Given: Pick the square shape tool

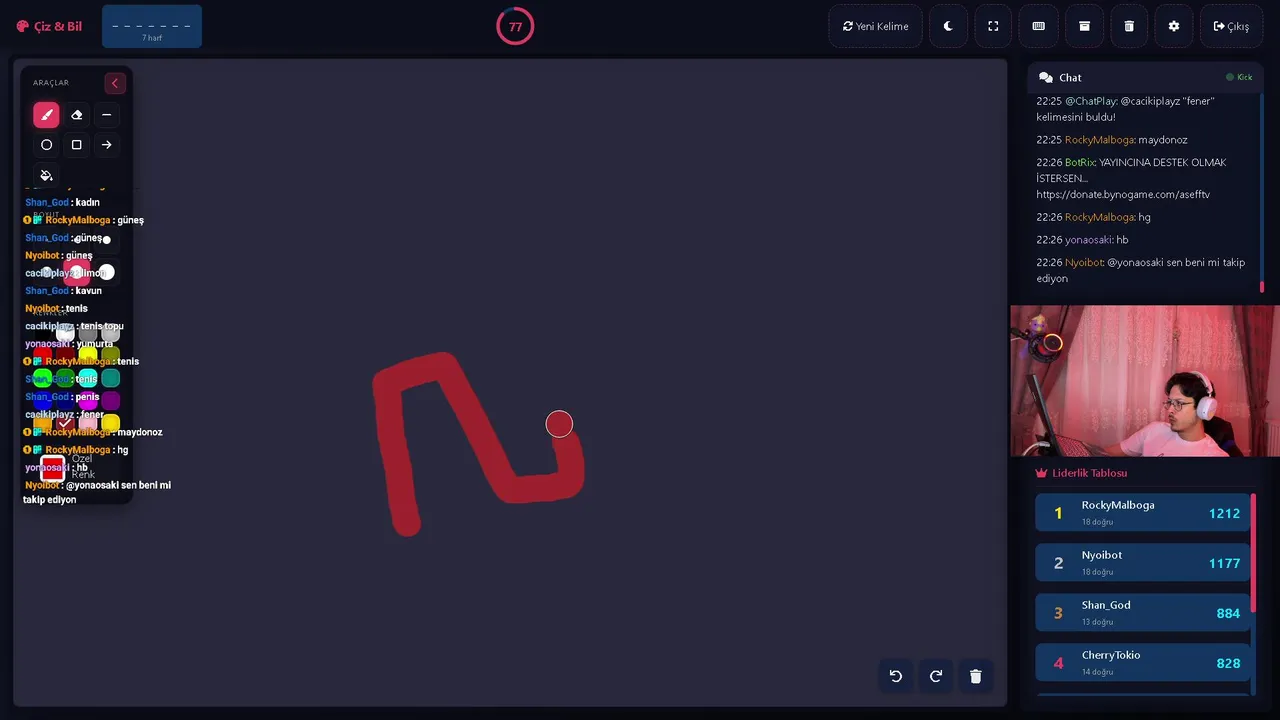Looking at the screenshot, I should (76, 145).
